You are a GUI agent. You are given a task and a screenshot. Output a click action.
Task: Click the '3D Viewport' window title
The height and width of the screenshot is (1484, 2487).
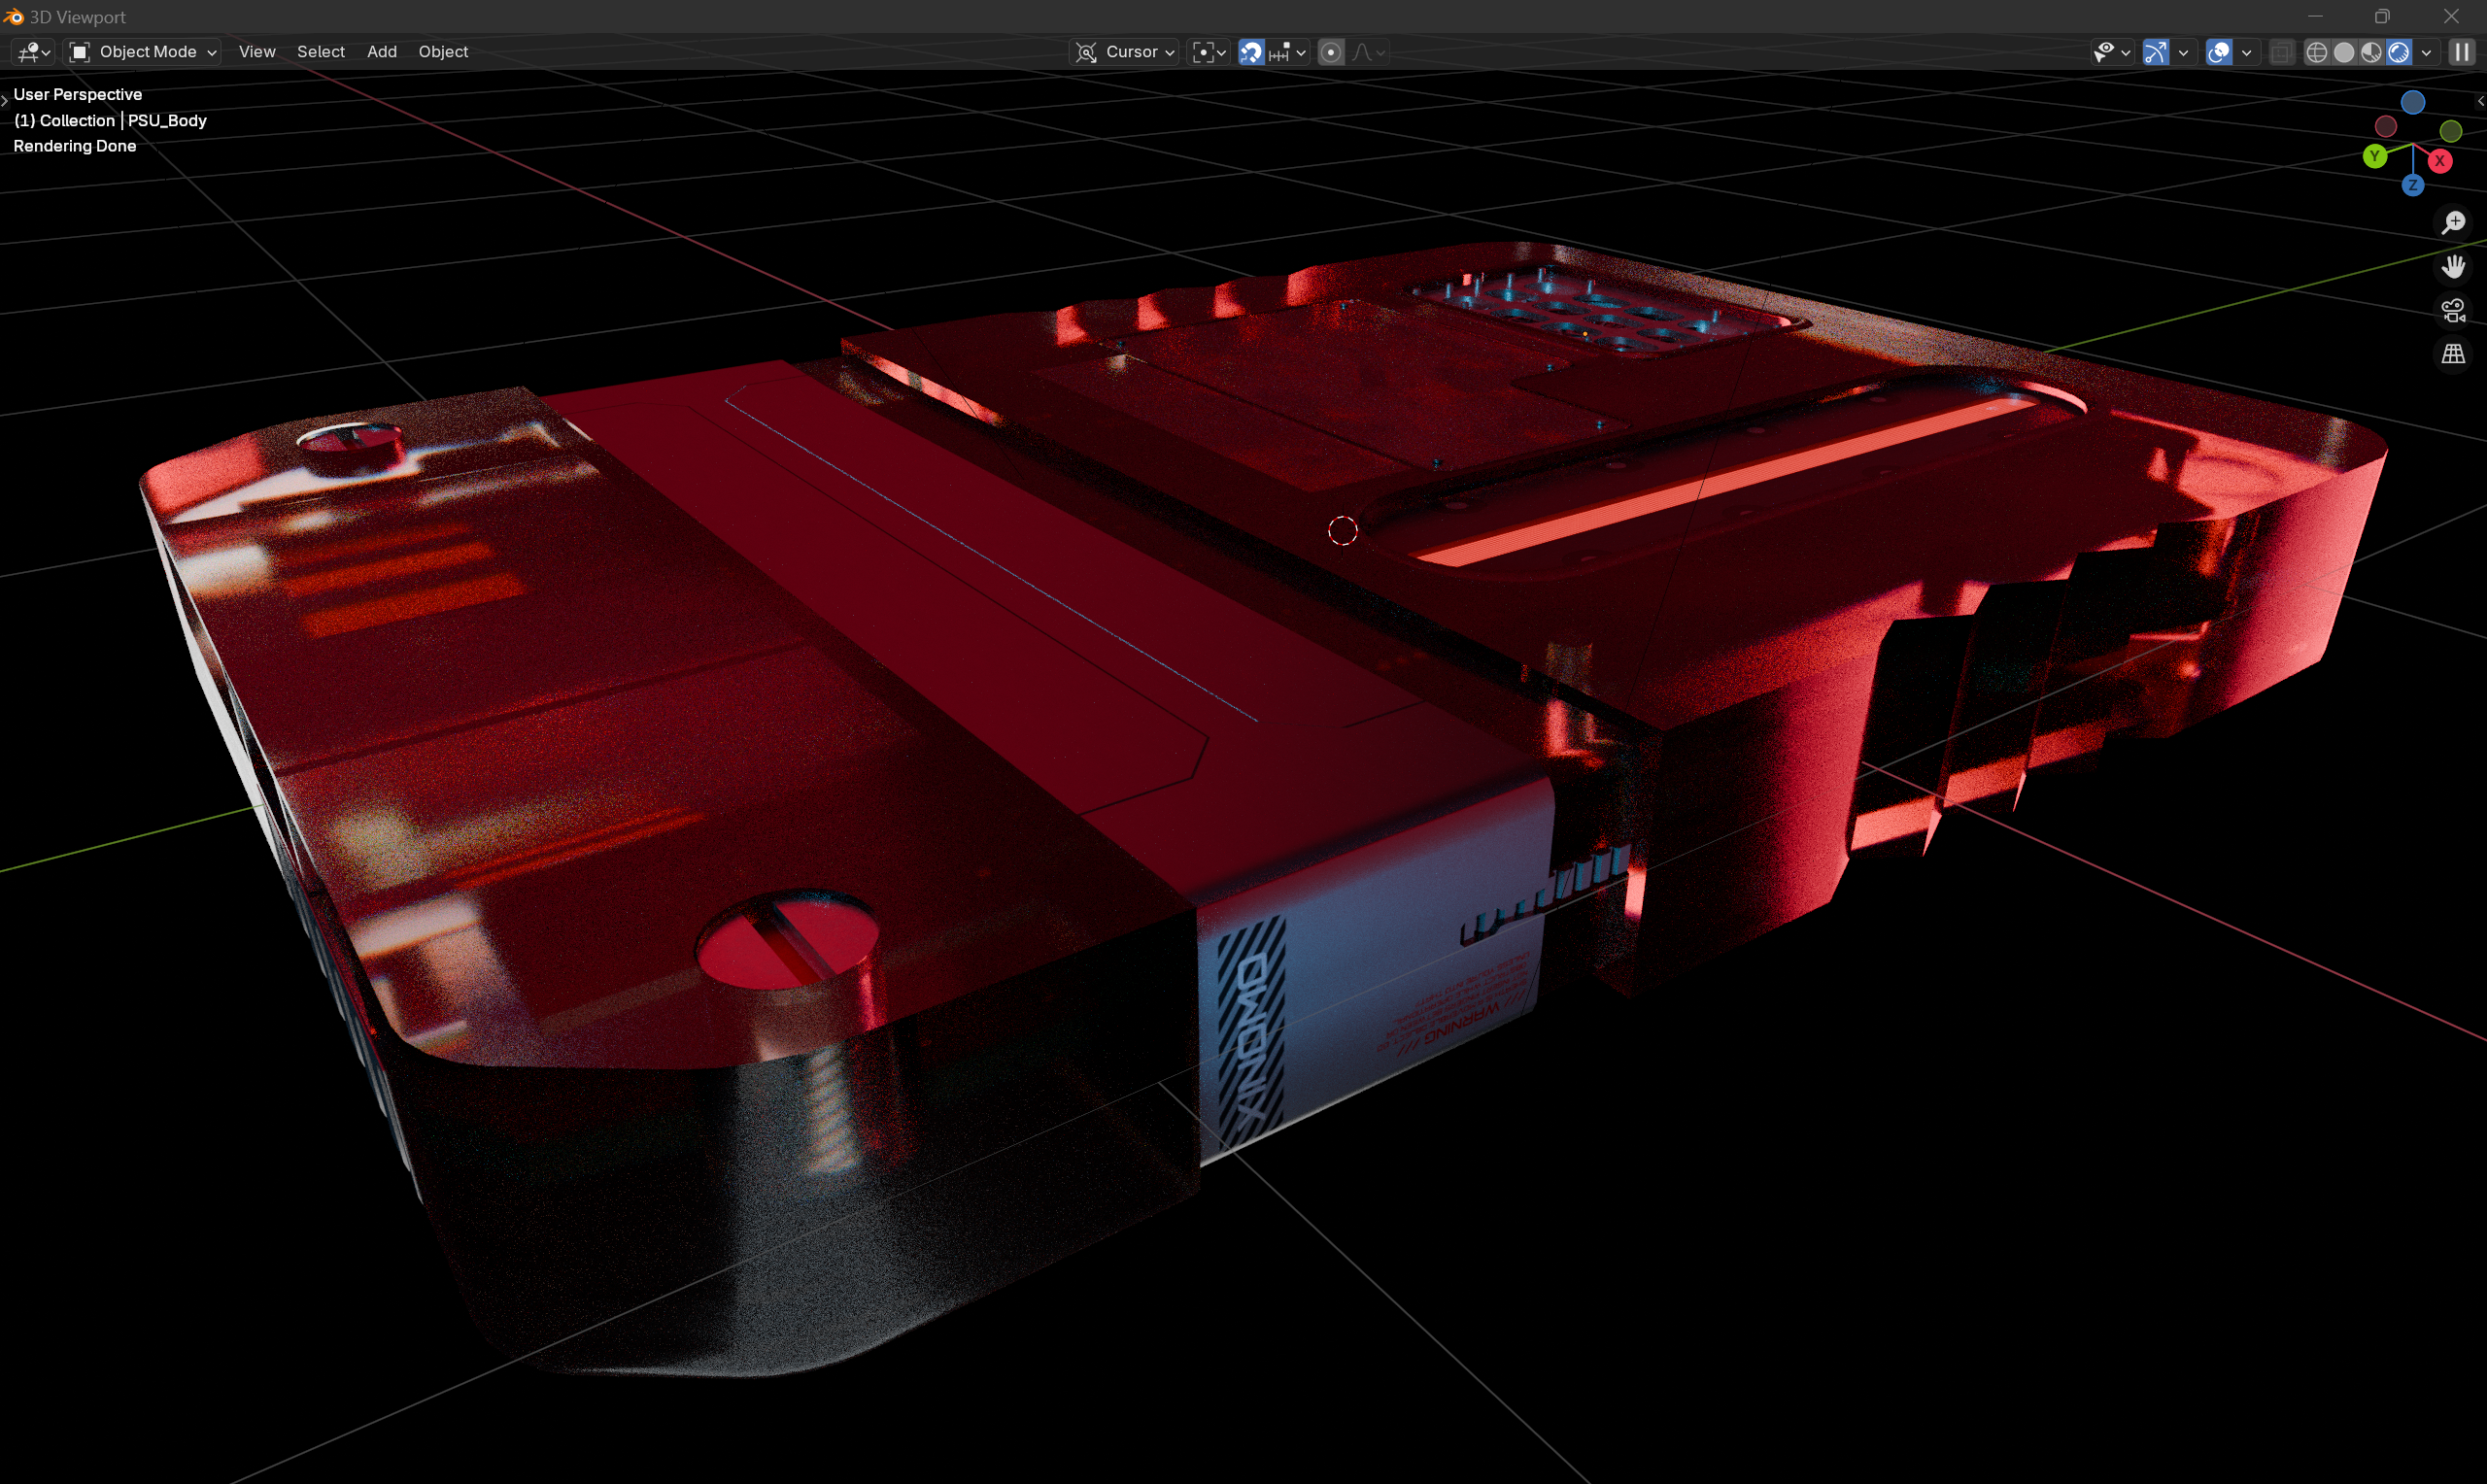(78, 17)
